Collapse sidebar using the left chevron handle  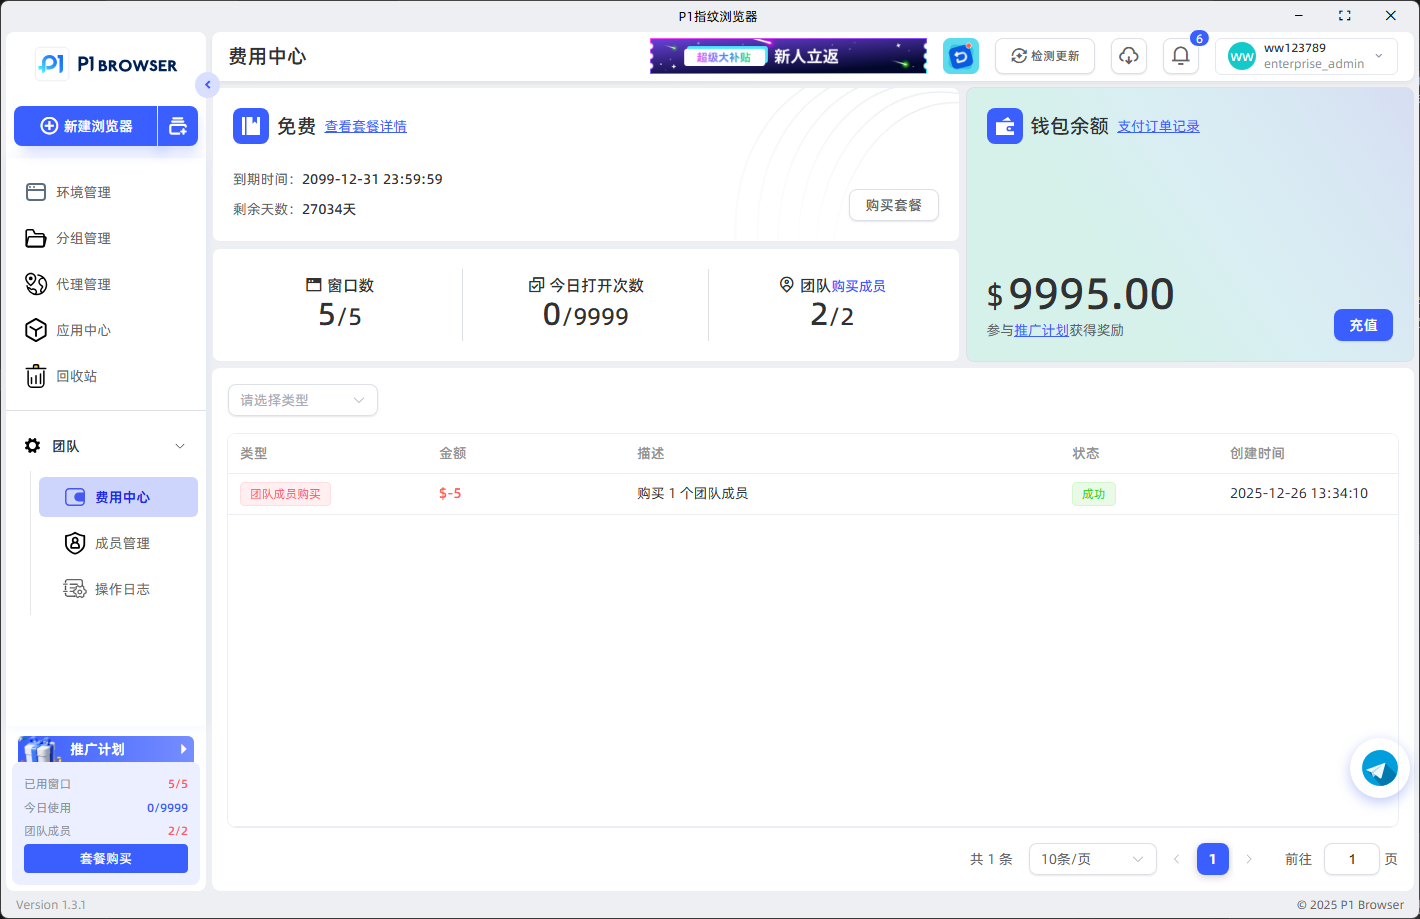point(207,85)
